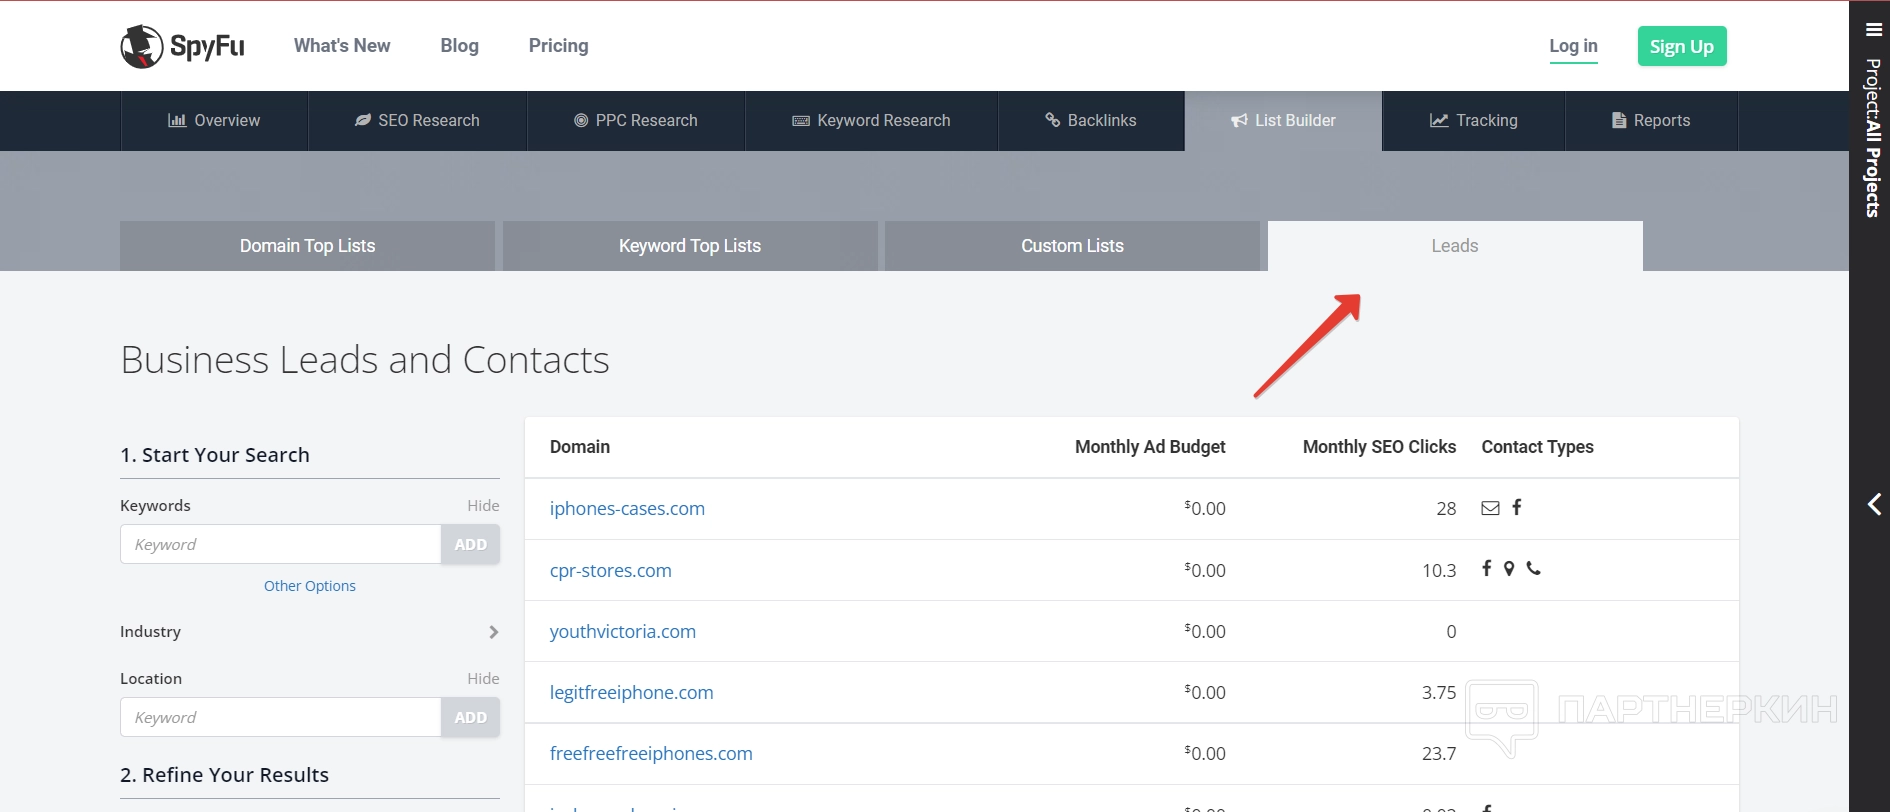Click the Keywords search input field
This screenshot has width=1890, height=812.
280,545
